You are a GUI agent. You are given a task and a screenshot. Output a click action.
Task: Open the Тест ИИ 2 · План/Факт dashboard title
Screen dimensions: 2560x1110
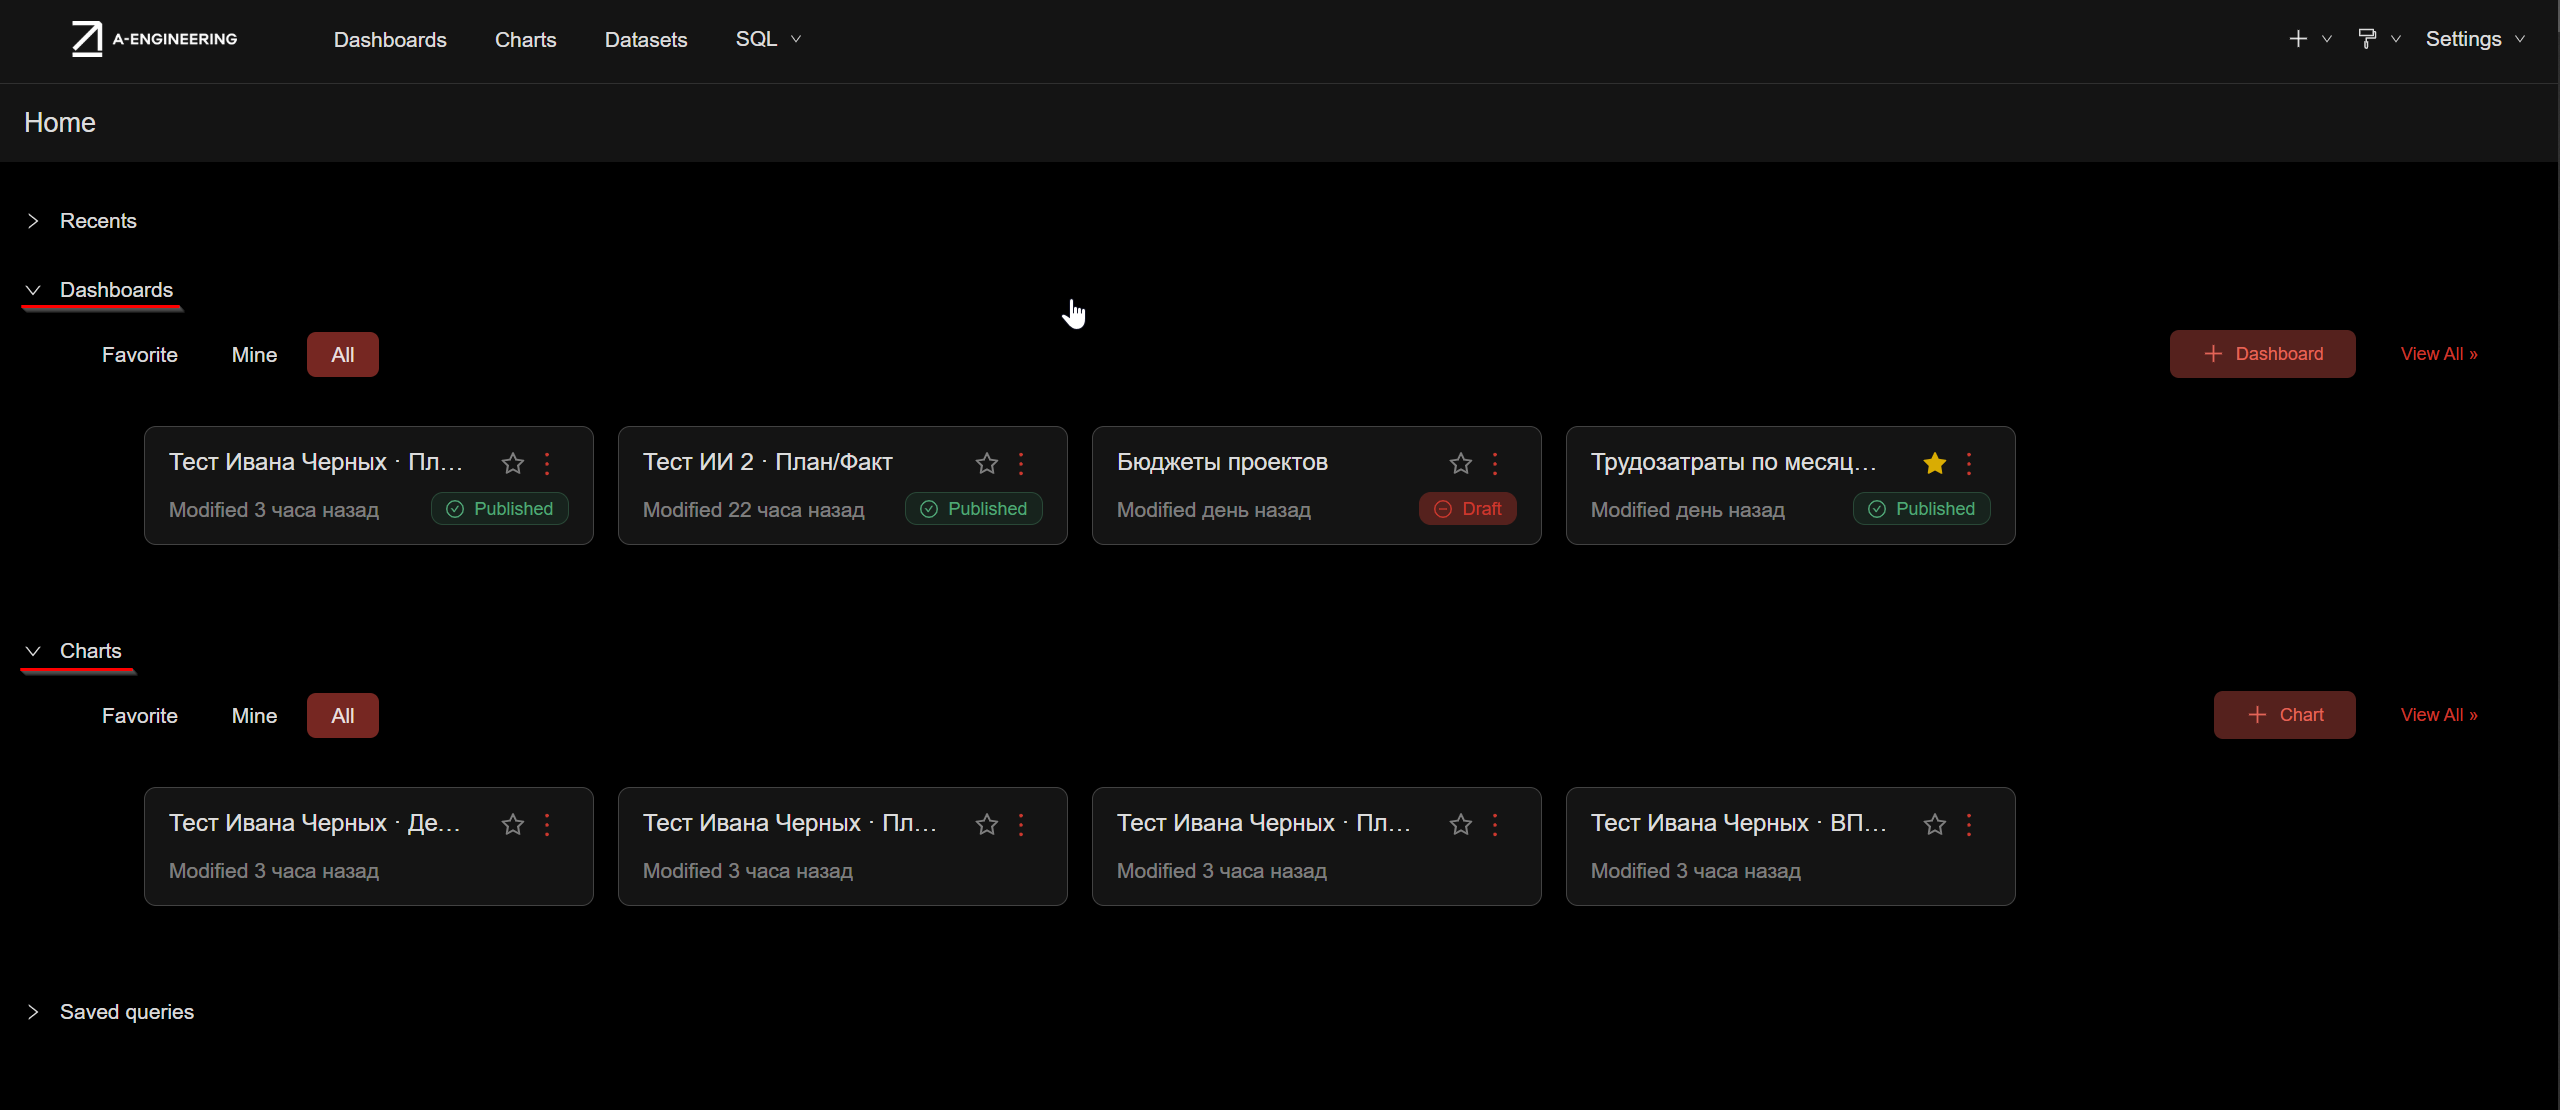768,462
